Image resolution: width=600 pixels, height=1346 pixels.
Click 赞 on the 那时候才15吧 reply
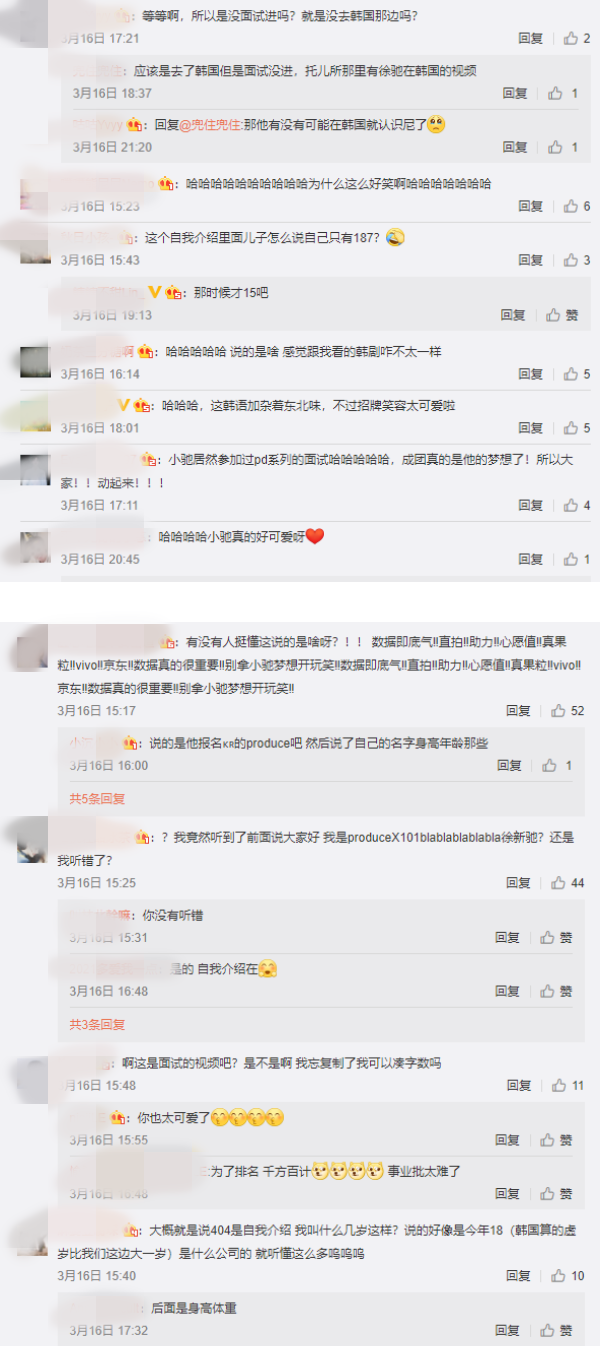562,315
